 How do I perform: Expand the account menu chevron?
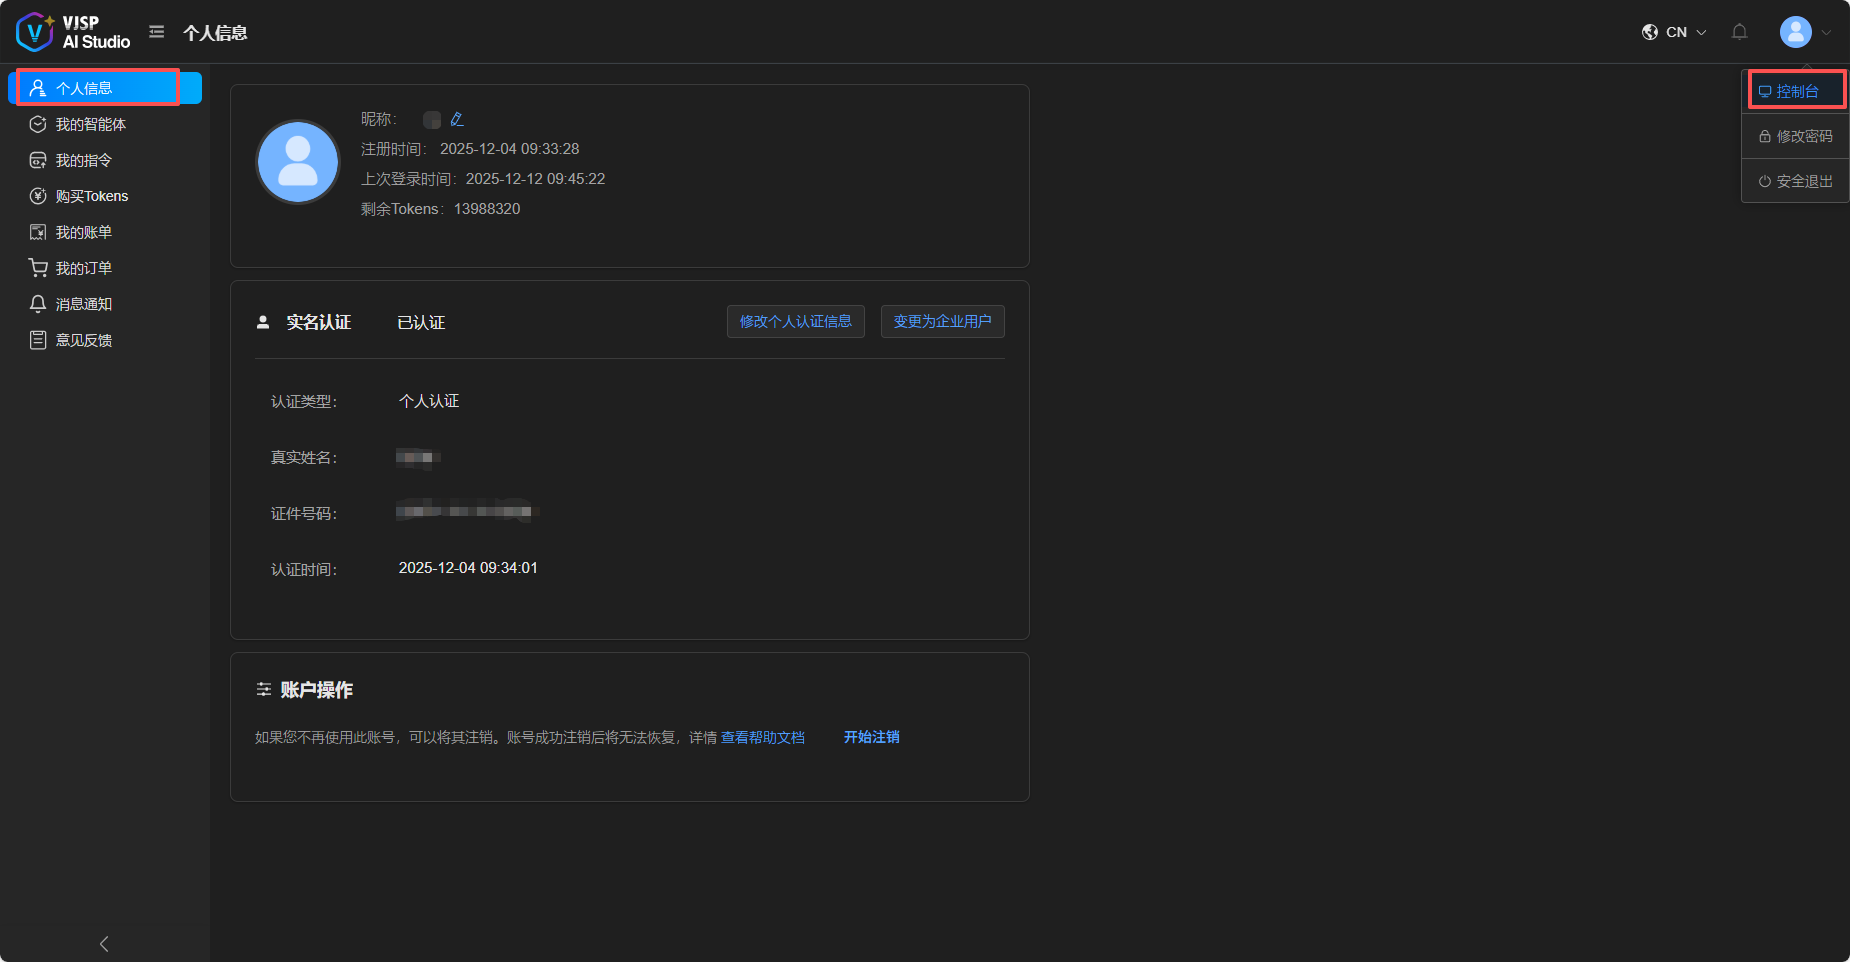pos(1826,33)
